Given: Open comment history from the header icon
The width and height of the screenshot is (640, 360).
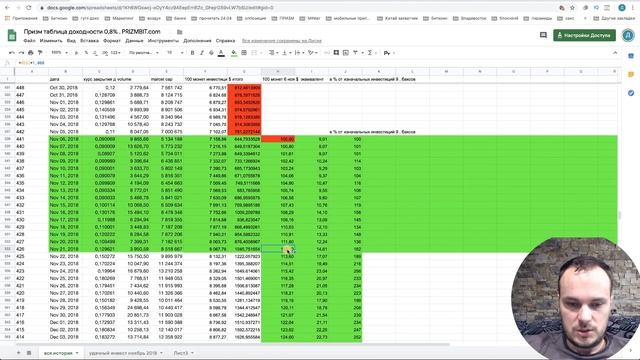Looking at the screenshot, I should (x=543, y=35).
